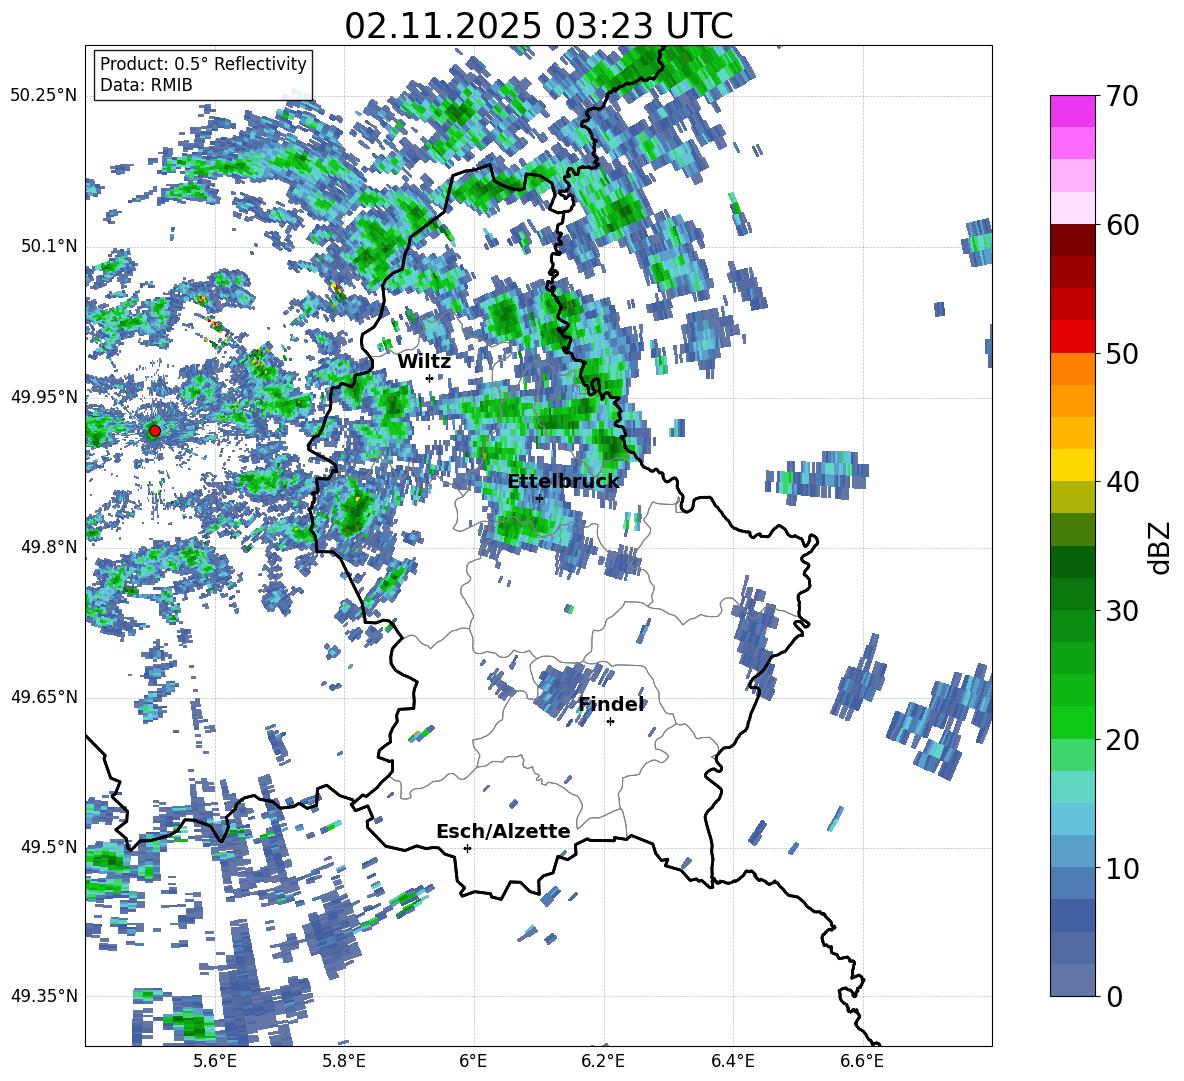Click the 60 tick on colorbar
1184x1081 pixels.
pos(1122,225)
